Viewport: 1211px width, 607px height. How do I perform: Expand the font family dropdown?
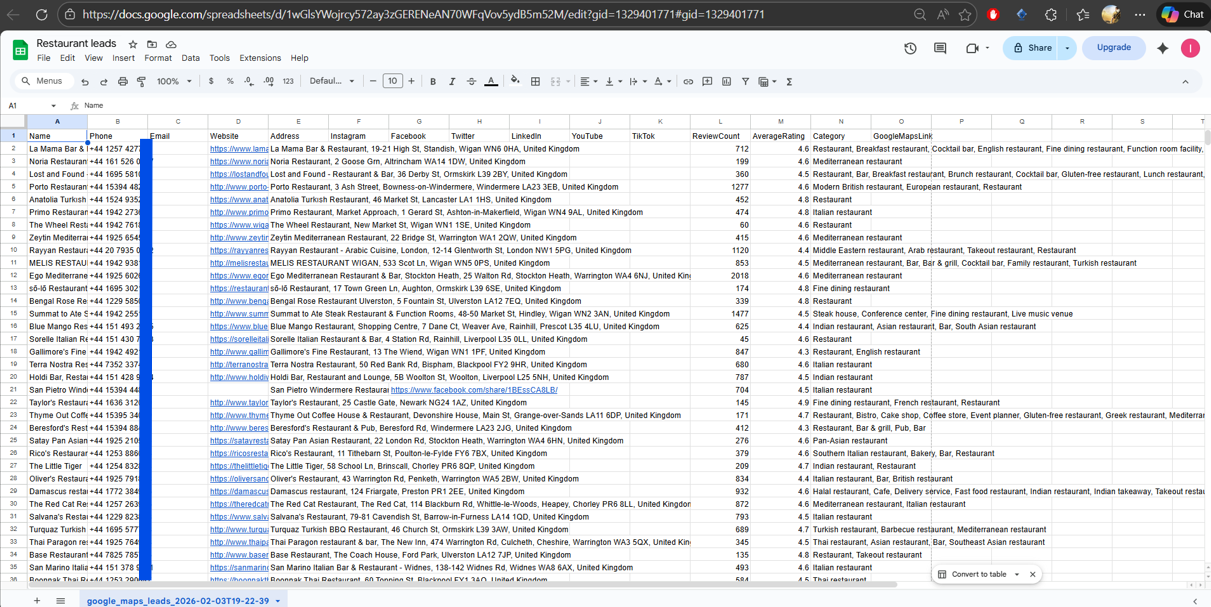[x=332, y=81]
